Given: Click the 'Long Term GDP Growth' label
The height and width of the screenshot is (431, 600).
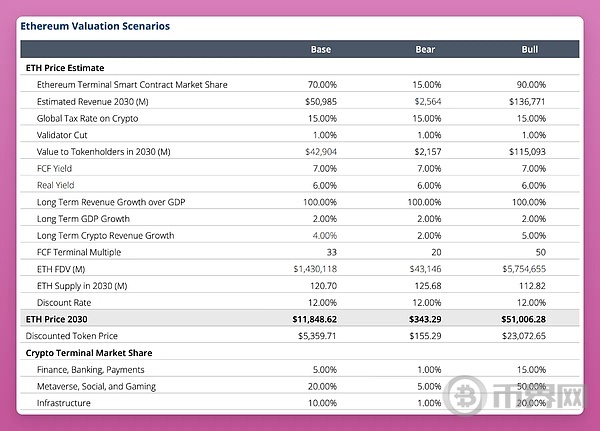Looking at the screenshot, I should point(83,219).
